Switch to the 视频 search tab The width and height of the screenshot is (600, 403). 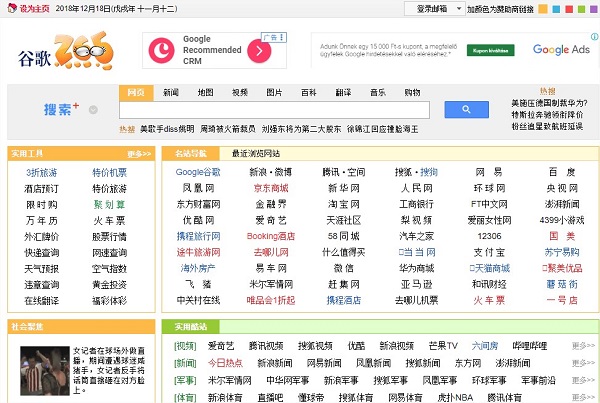(x=240, y=93)
